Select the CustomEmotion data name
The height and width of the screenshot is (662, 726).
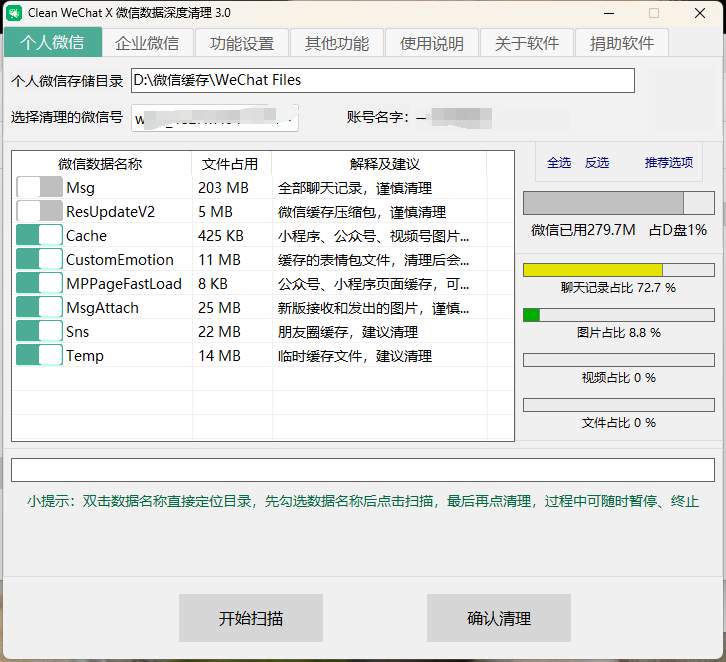(x=120, y=260)
